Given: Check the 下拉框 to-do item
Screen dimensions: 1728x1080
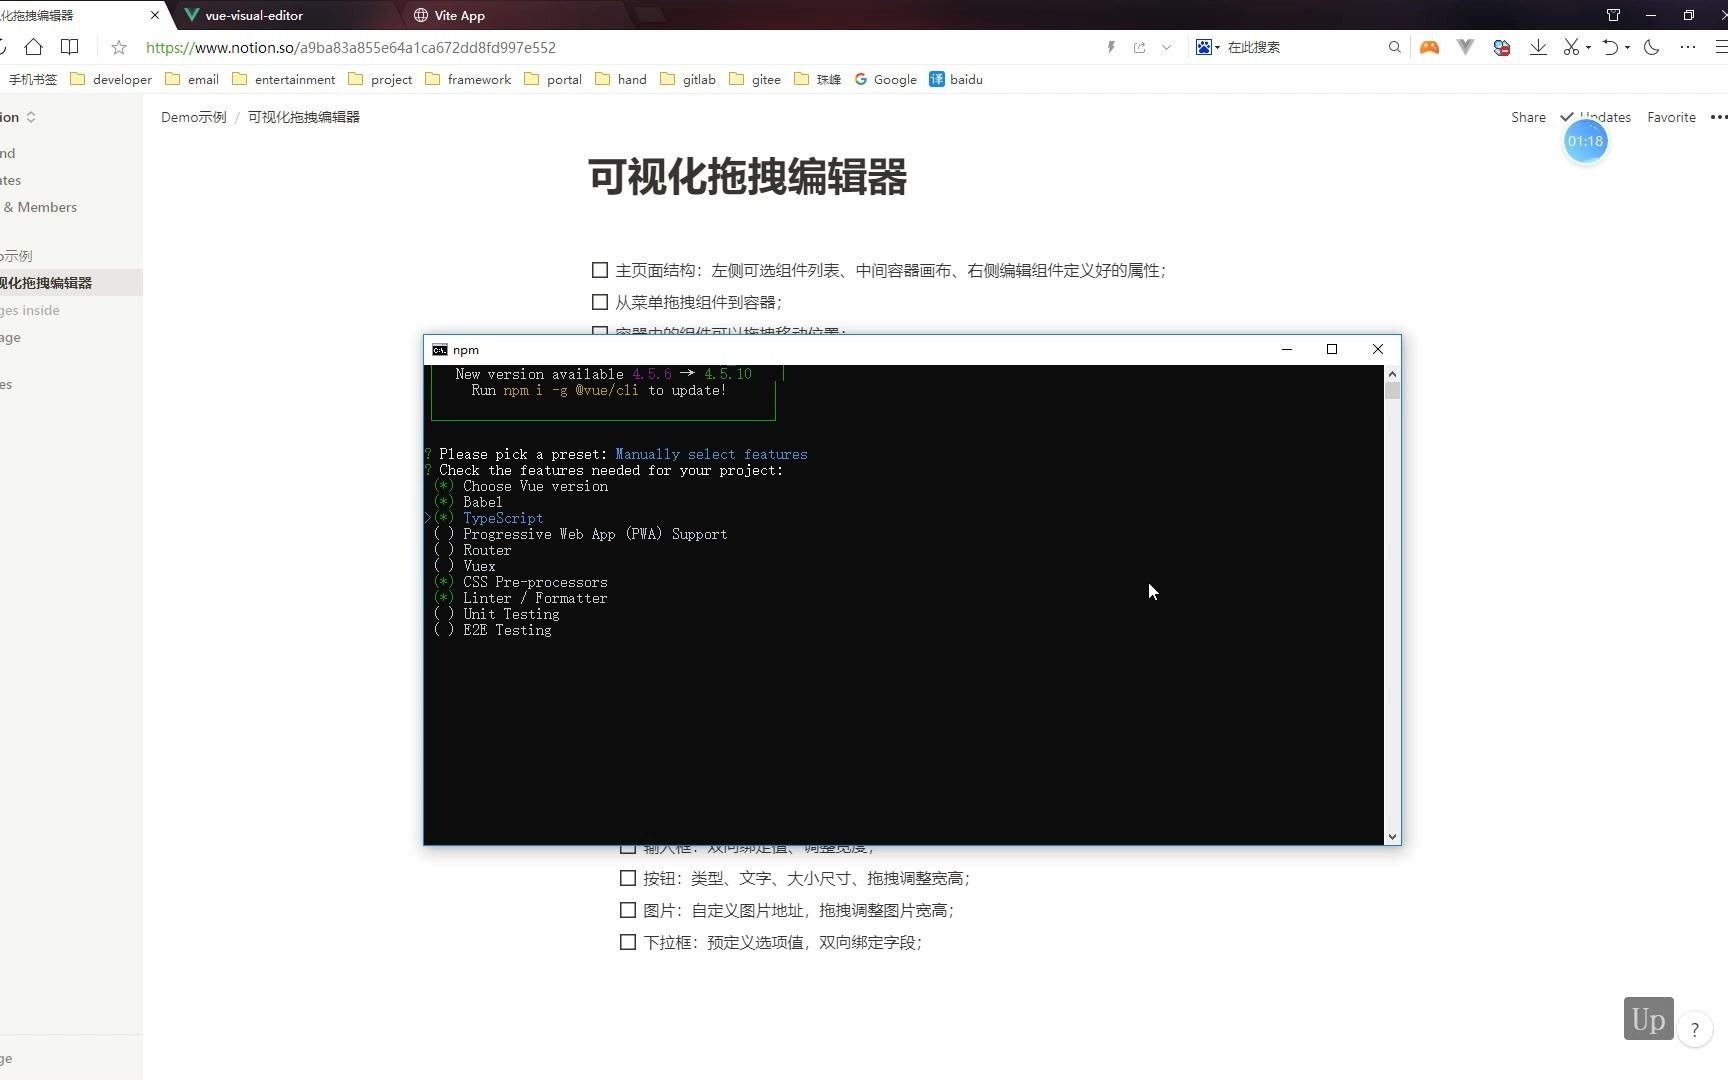Looking at the screenshot, I should coord(628,942).
